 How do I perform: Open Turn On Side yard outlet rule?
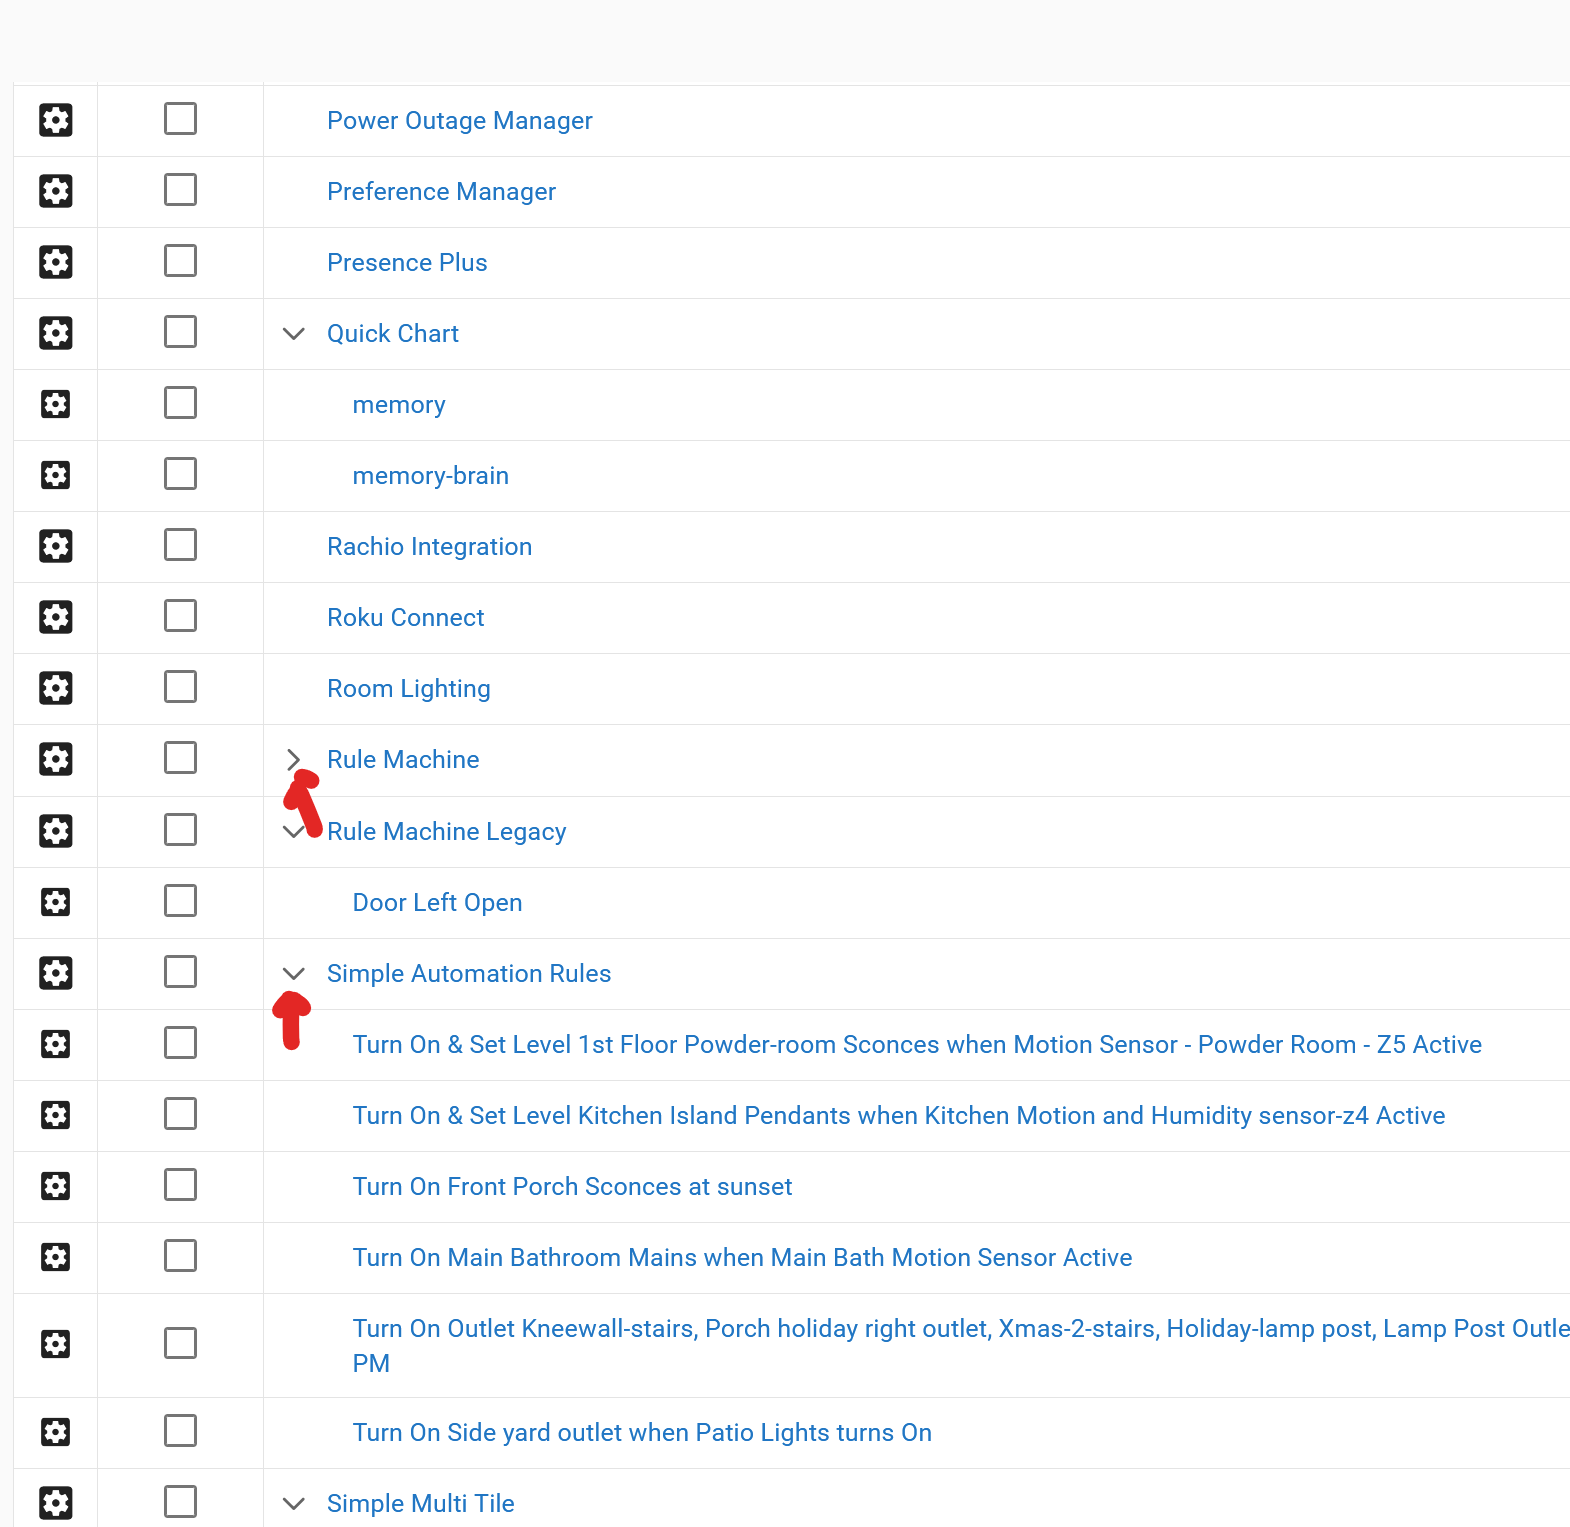tap(642, 1433)
